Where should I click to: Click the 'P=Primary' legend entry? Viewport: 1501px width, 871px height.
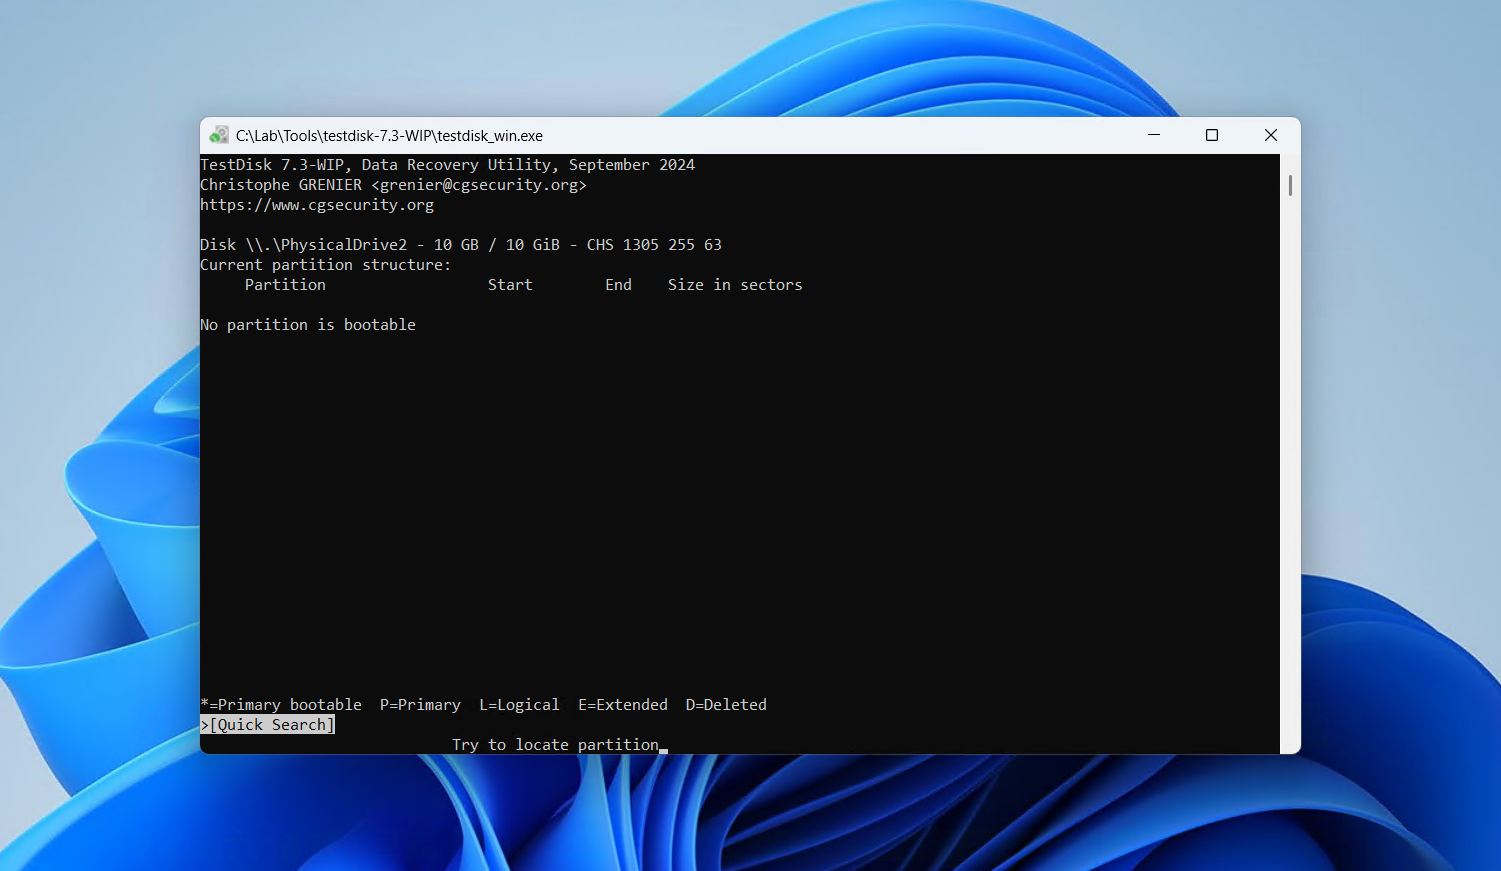420,705
